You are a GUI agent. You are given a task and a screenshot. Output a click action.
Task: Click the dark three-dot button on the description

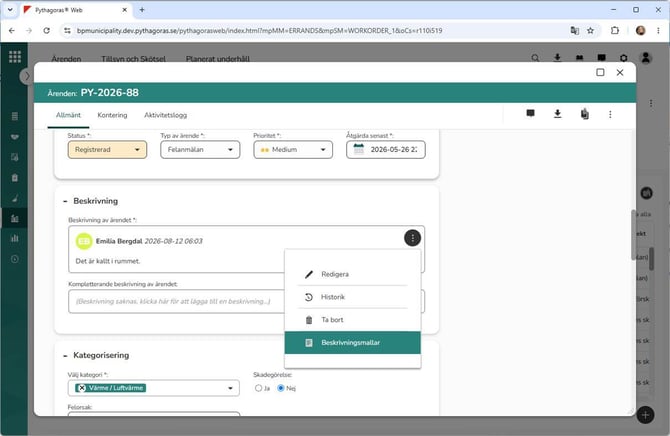click(412, 238)
